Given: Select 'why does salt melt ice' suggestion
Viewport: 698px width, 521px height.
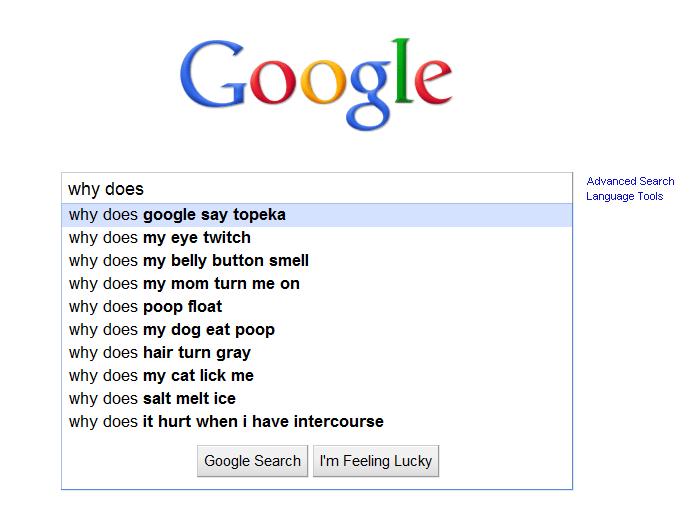Looking at the screenshot, I should (x=317, y=399).
